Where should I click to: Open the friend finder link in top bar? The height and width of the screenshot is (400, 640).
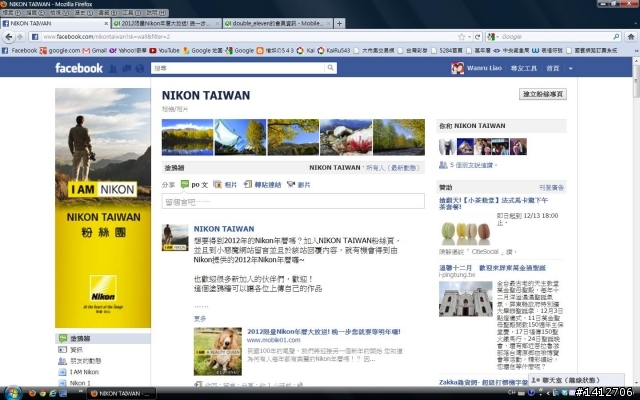[x=524, y=68]
